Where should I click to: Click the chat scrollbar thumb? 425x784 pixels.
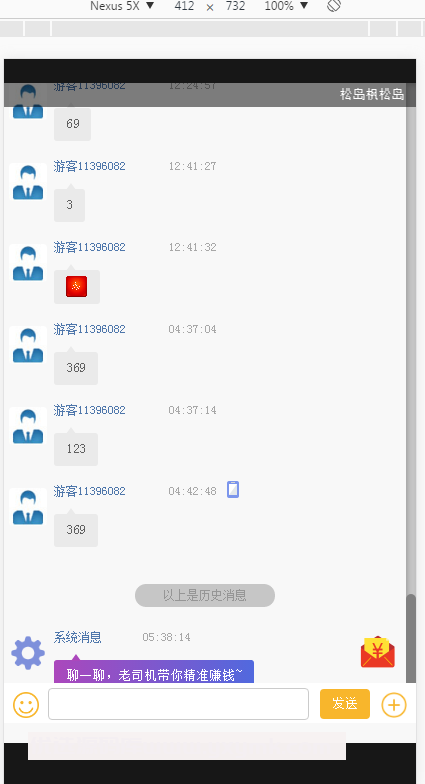(411, 638)
